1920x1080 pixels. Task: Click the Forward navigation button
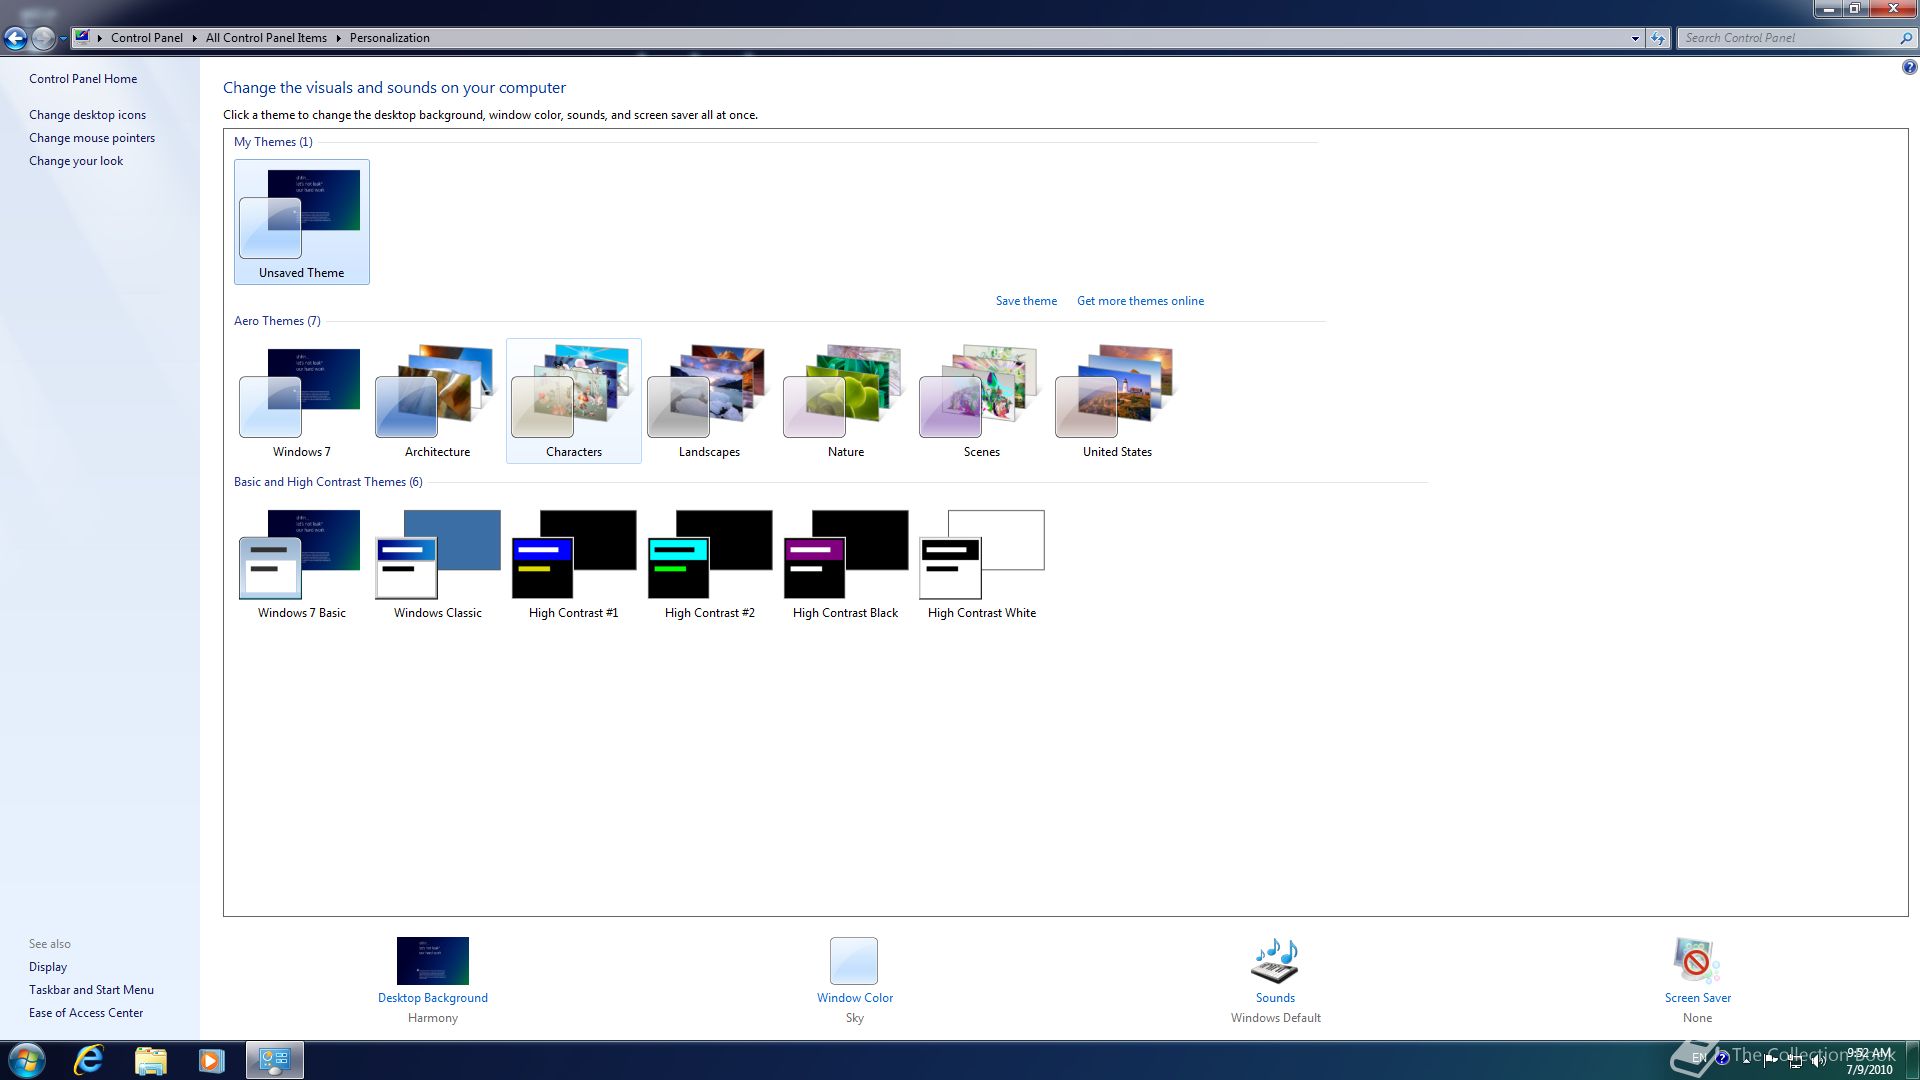[x=43, y=38]
